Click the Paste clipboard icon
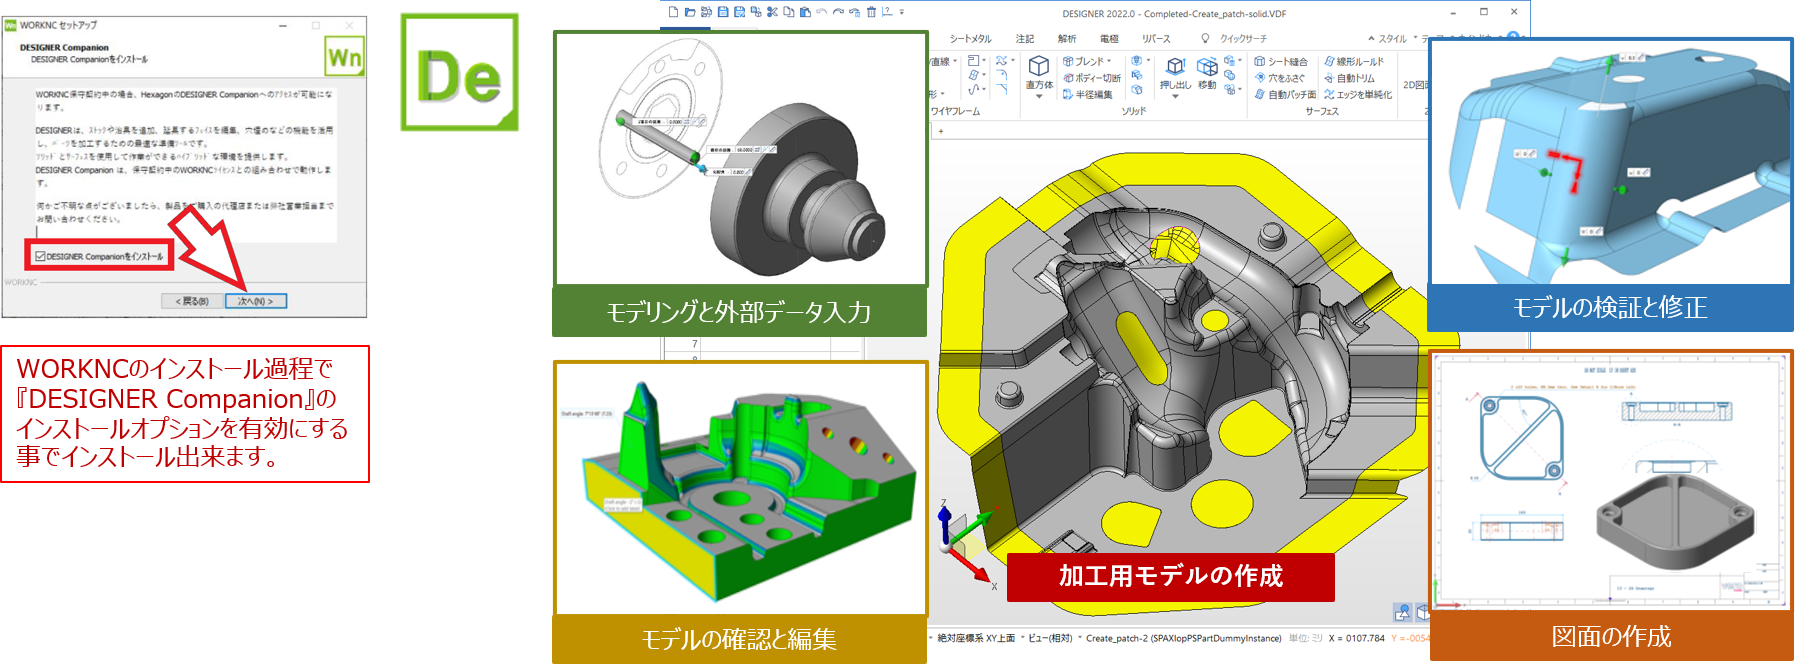The image size is (1795, 670). [805, 12]
